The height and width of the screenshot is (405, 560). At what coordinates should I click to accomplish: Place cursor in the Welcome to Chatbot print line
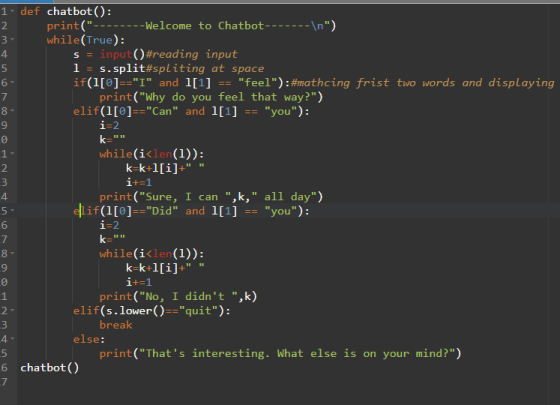pos(191,26)
